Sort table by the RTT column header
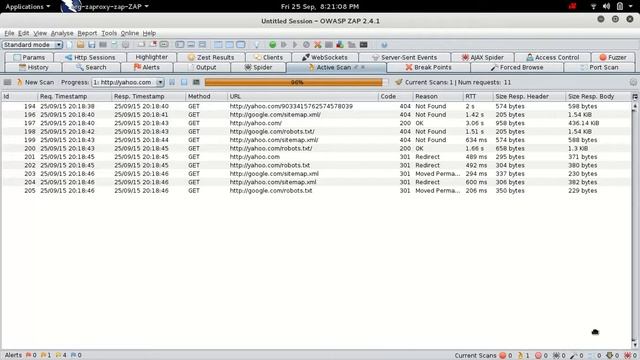640x360 pixels. tap(478, 96)
